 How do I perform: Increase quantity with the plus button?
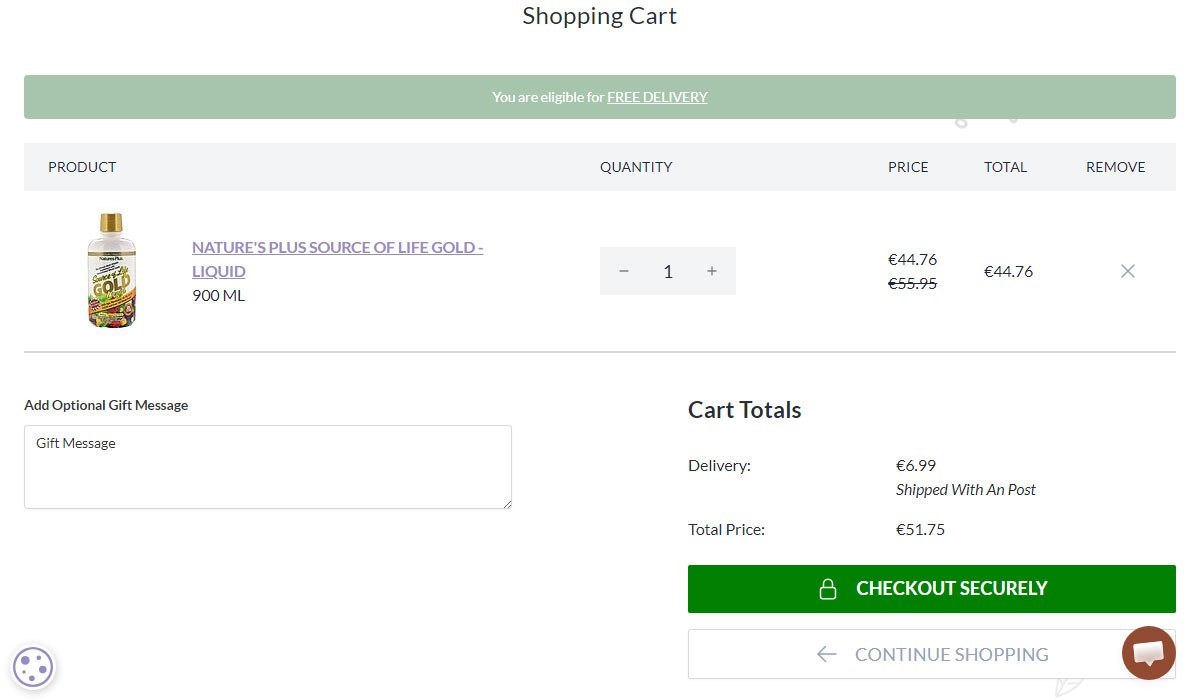point(712,271)
